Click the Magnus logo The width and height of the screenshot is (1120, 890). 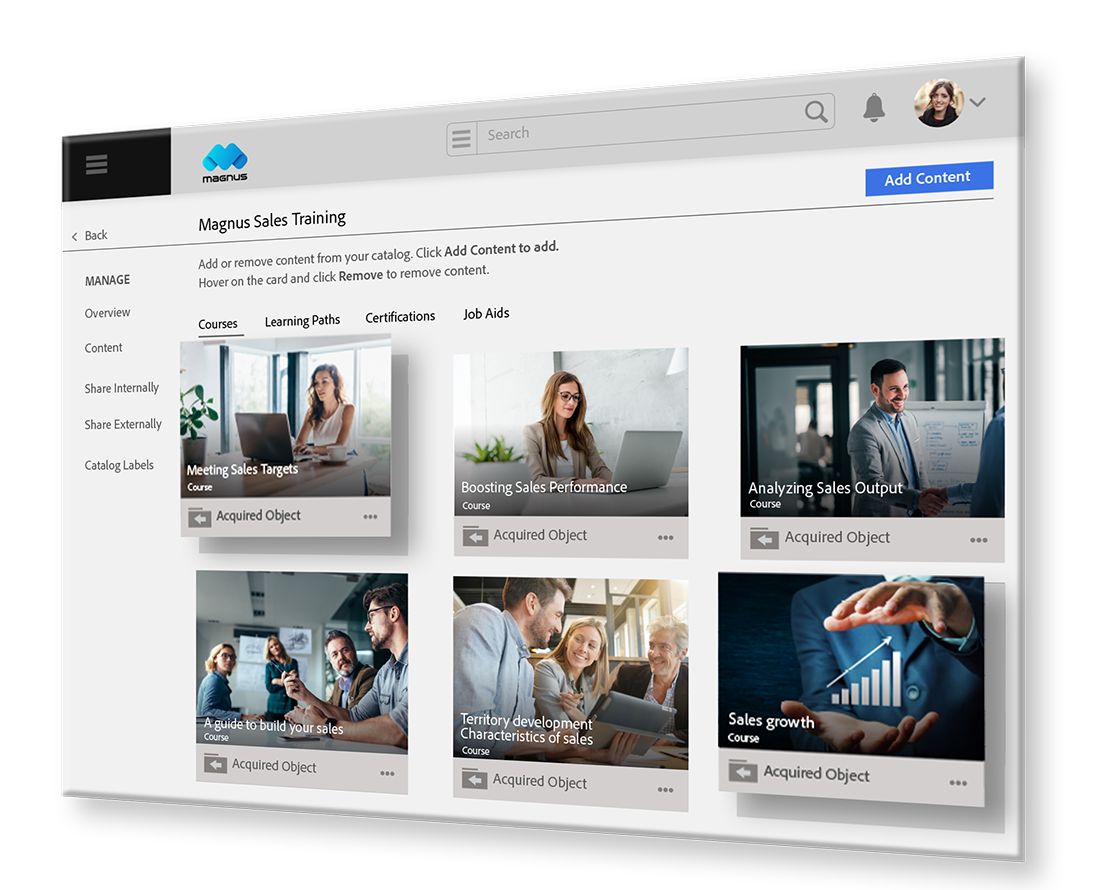tap(225, 163)
